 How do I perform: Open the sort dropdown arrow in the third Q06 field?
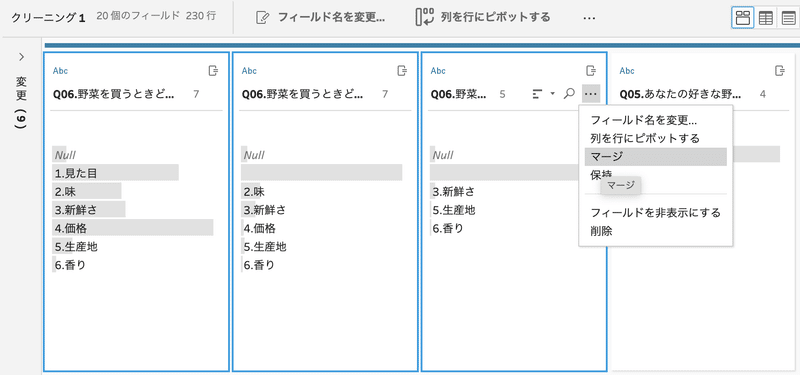click(552, 94)
